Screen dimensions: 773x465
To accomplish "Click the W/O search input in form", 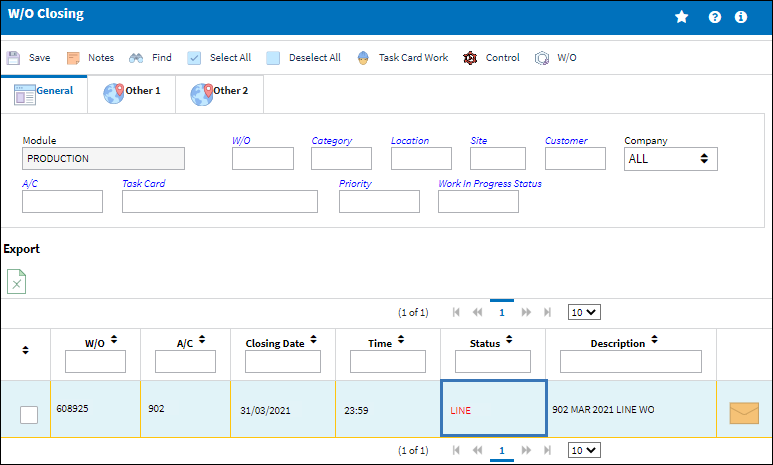I will pos(263,159).
